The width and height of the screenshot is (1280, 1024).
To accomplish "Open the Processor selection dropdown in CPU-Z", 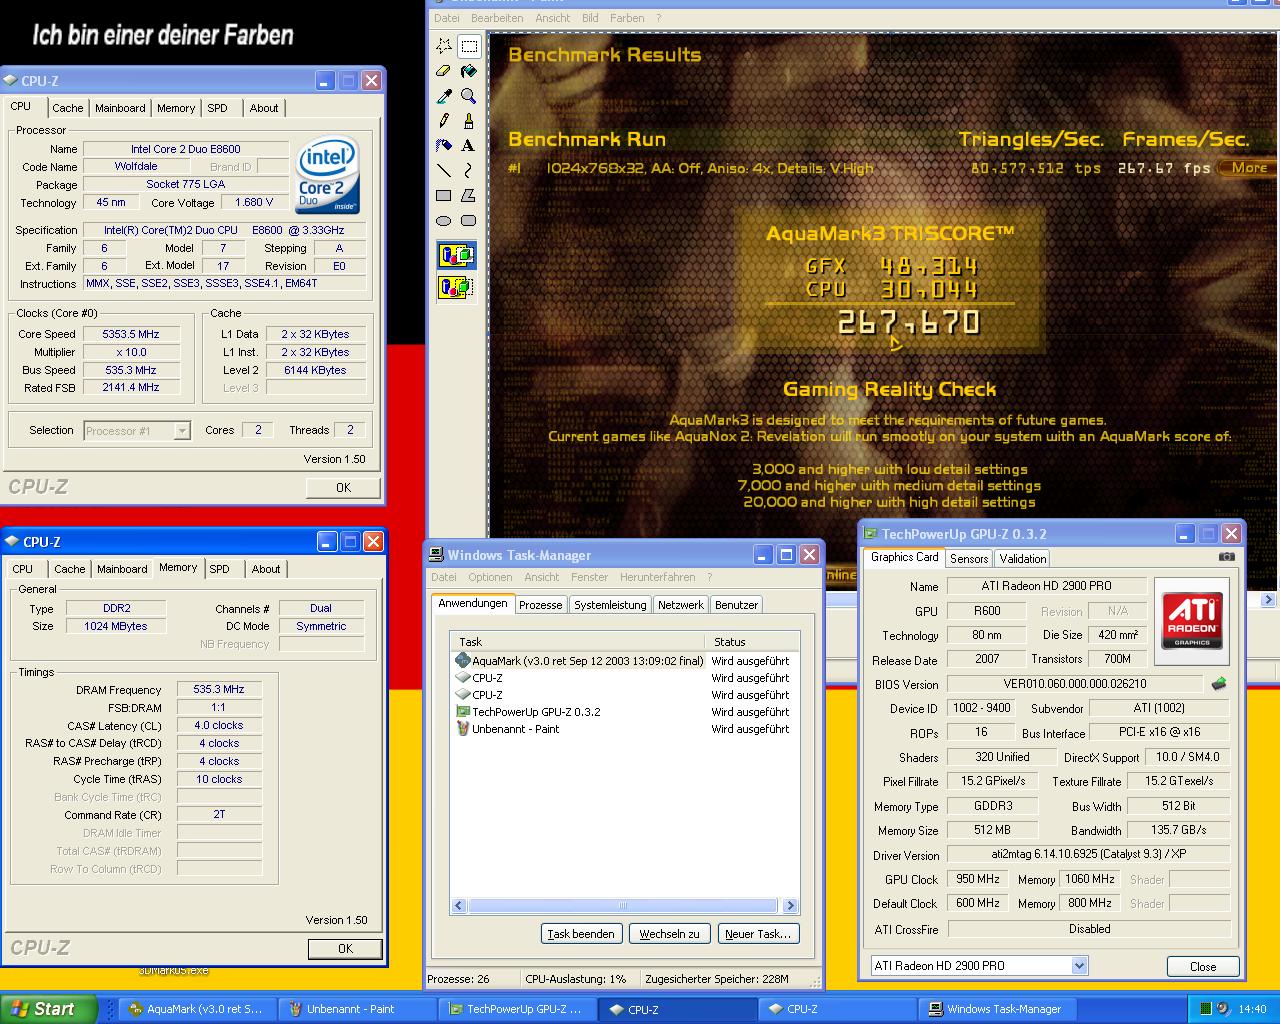I will click(x=182, y=431).
